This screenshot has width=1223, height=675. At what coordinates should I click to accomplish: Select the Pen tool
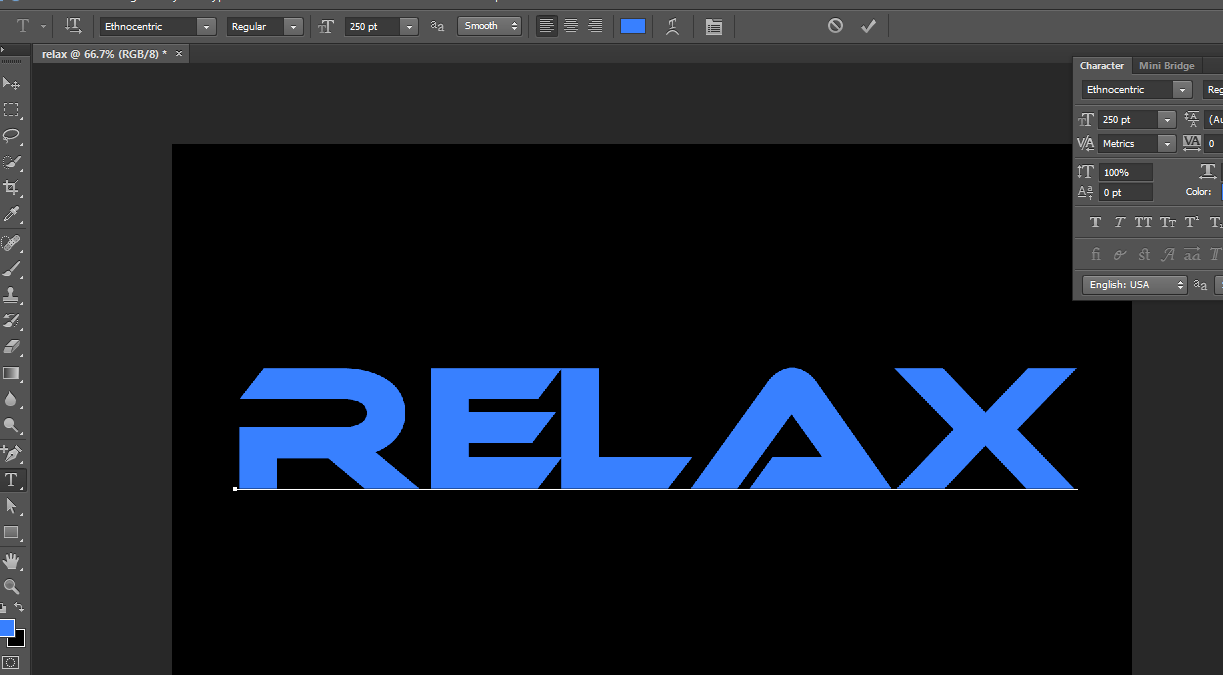tap(13, 453)
